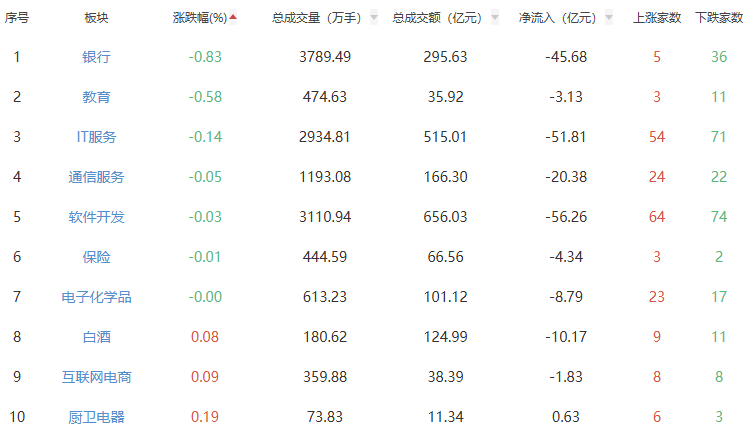Viewport: 753px width, 435px height.
Task: Sort by 下跌家数 column header
Action: pyautogui.click(x=718, y=17)
